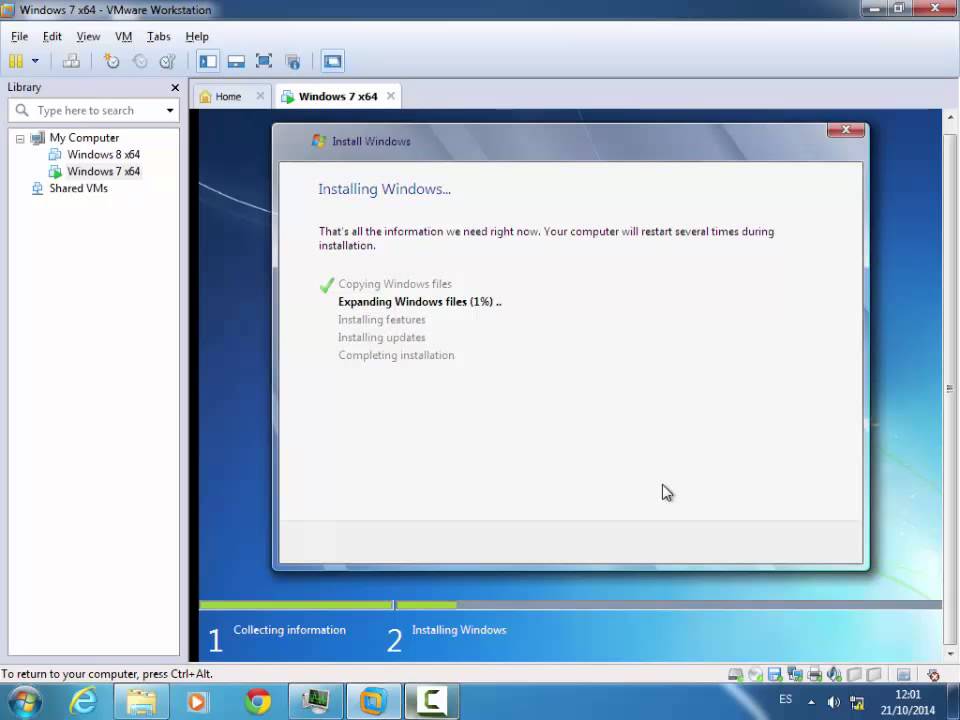Image resolution: width=960 pixels, height=720 pixels.
Task: Select Windows 7 x64 in library tree
Action: coord(103,171)
